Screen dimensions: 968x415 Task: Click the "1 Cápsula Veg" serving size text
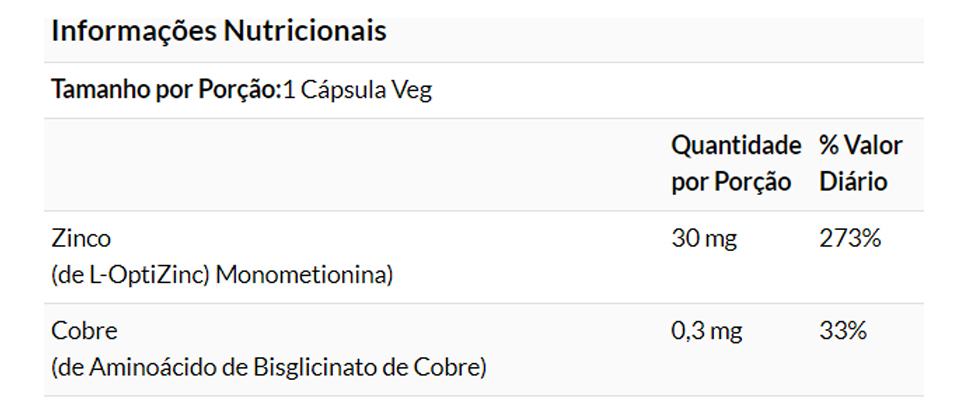(357, 90)
